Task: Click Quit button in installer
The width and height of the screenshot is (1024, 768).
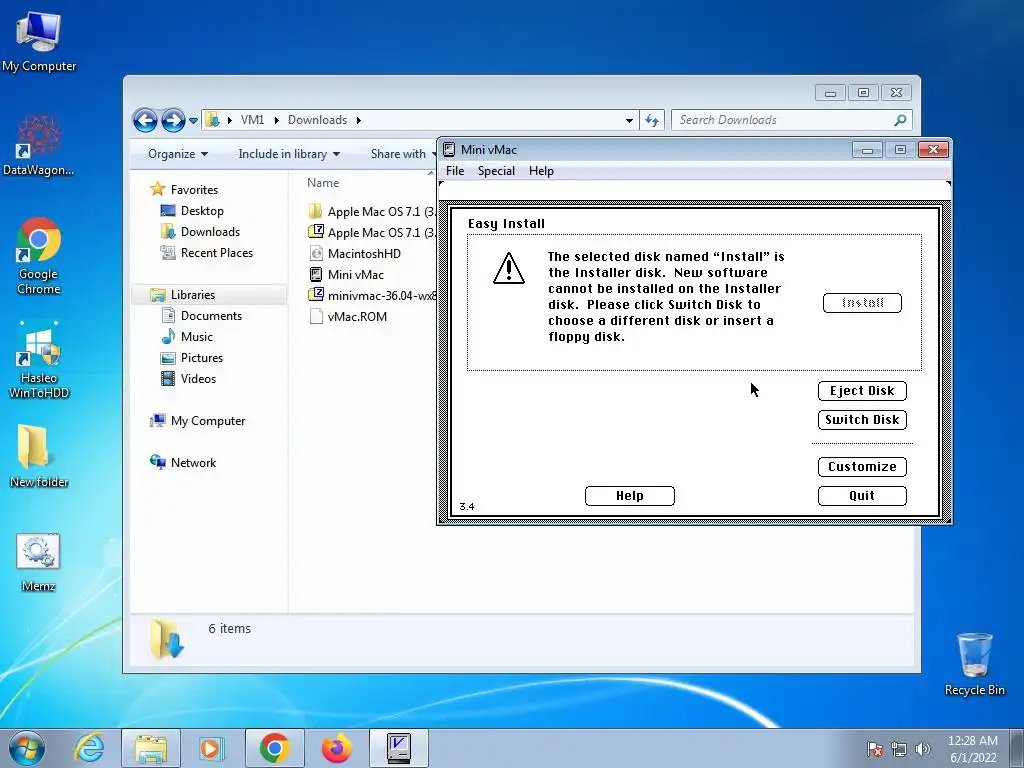Action: (862, 496)
